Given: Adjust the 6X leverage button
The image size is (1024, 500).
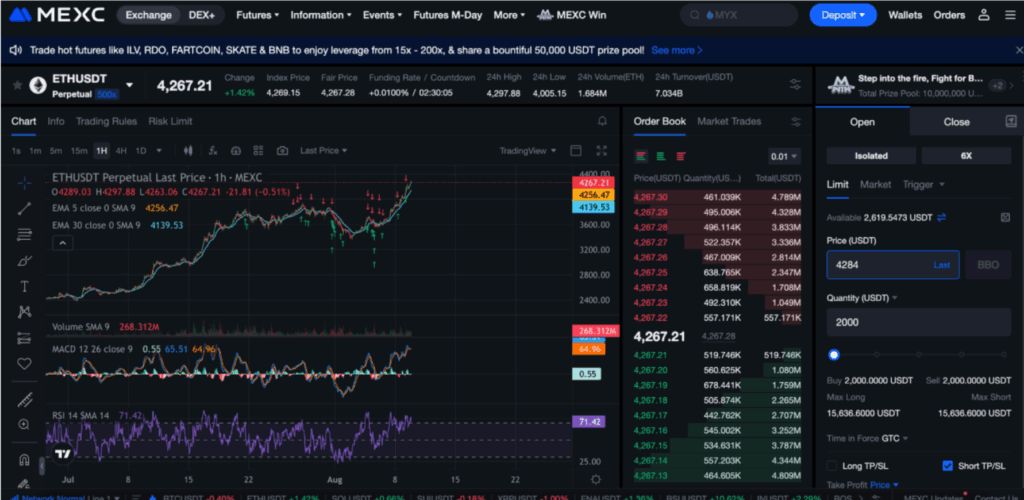Looking at the screenshot, I should [966, 156].
